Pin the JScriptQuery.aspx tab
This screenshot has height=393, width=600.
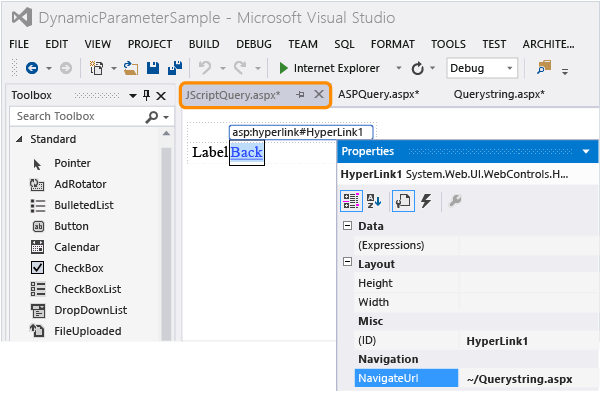300,95
